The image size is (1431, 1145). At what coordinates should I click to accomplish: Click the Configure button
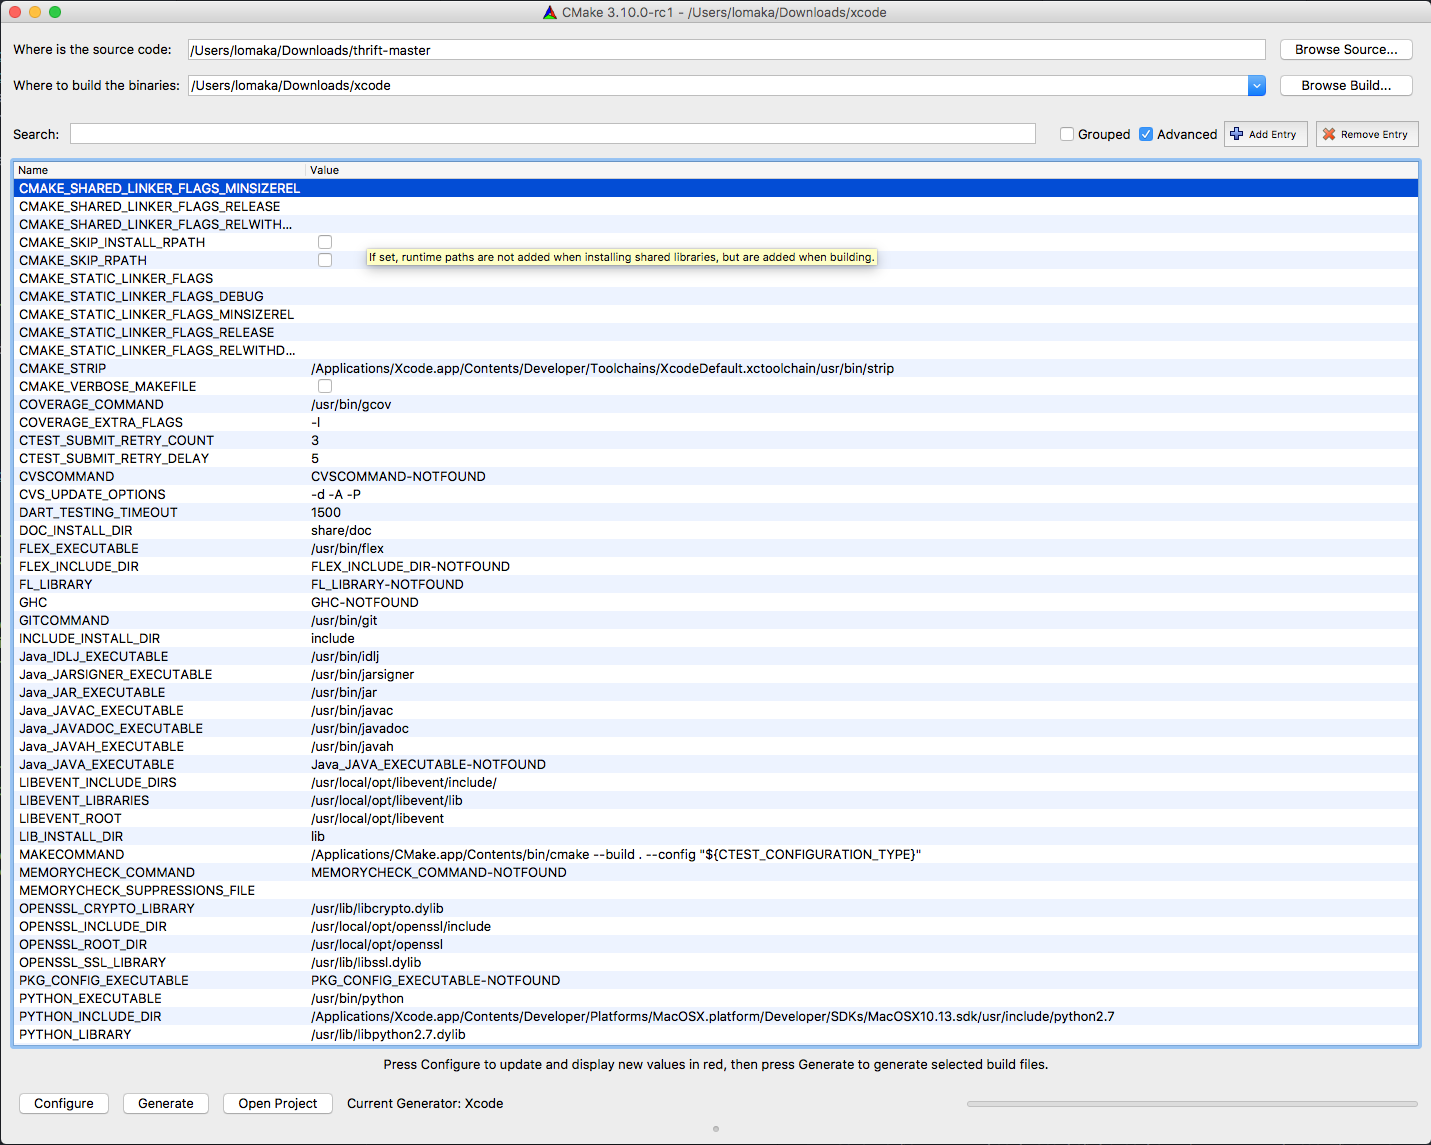click(64, 1103)
